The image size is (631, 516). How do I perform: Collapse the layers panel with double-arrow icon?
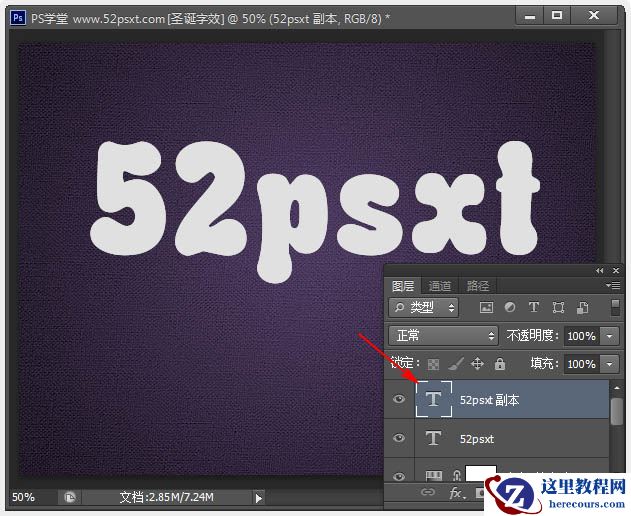(x=600, y=270)
